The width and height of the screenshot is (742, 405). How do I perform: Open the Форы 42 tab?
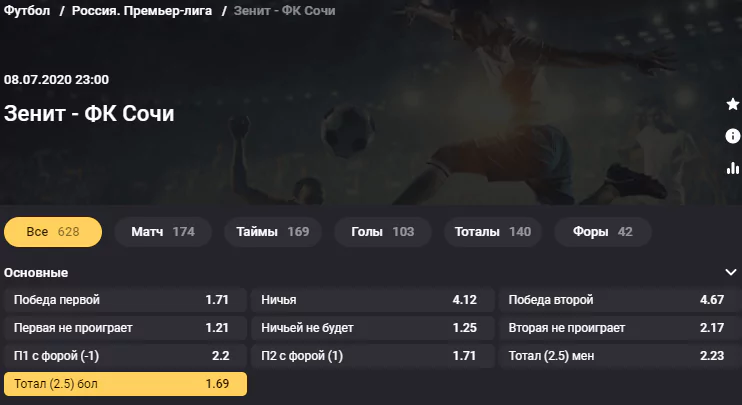(603, 232)
